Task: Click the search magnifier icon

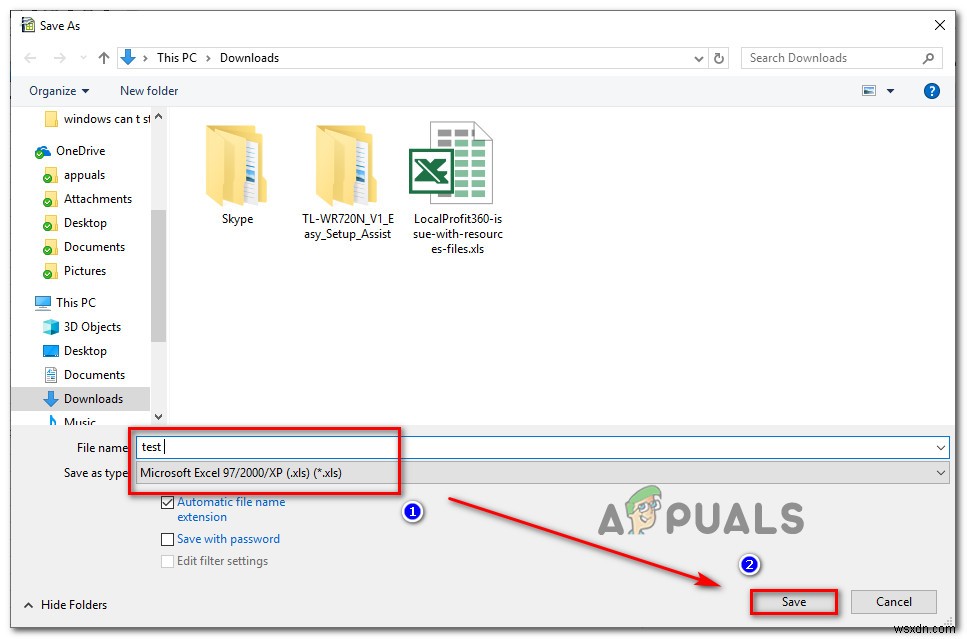Action: pyautogui.click(x=928, y=58)
